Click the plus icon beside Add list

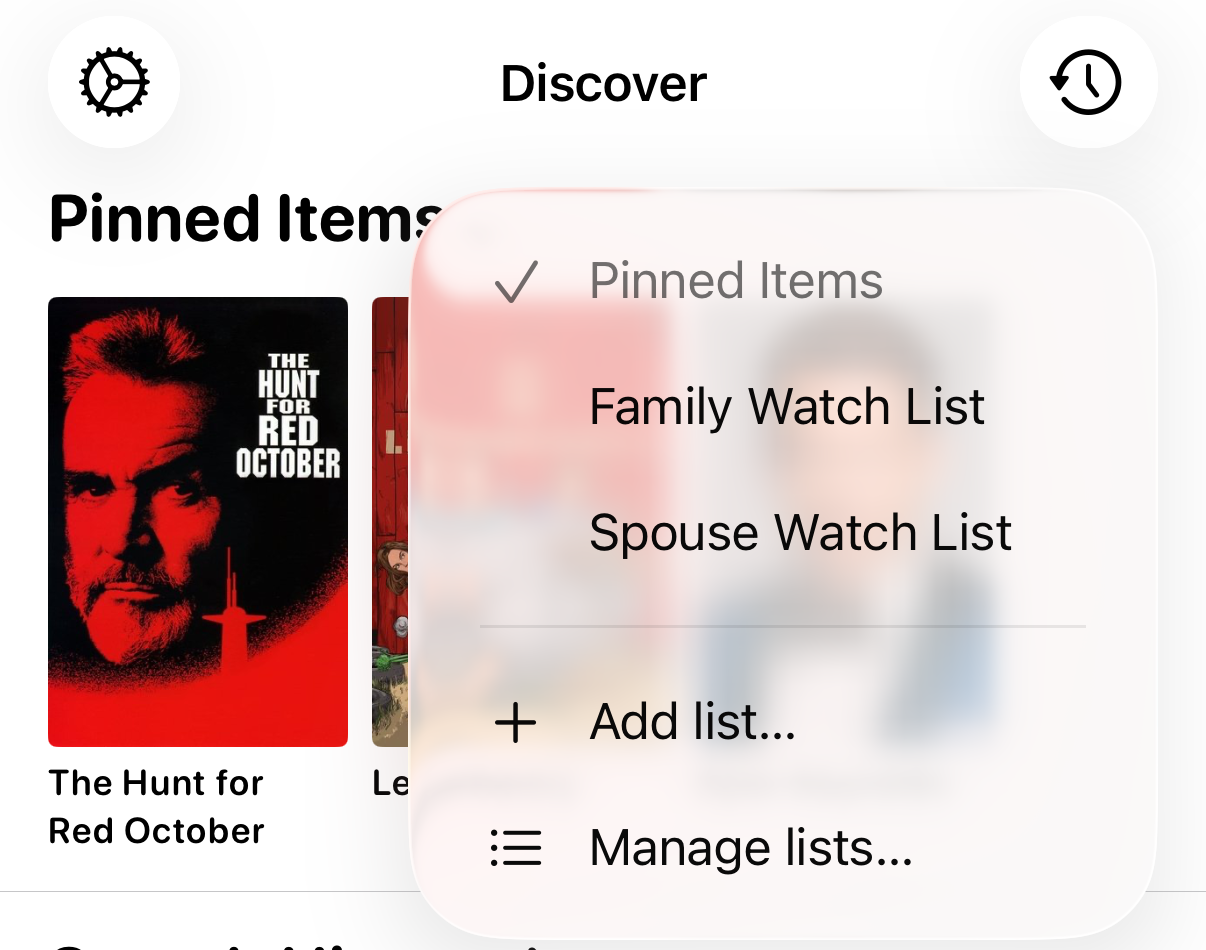[514, 720]
